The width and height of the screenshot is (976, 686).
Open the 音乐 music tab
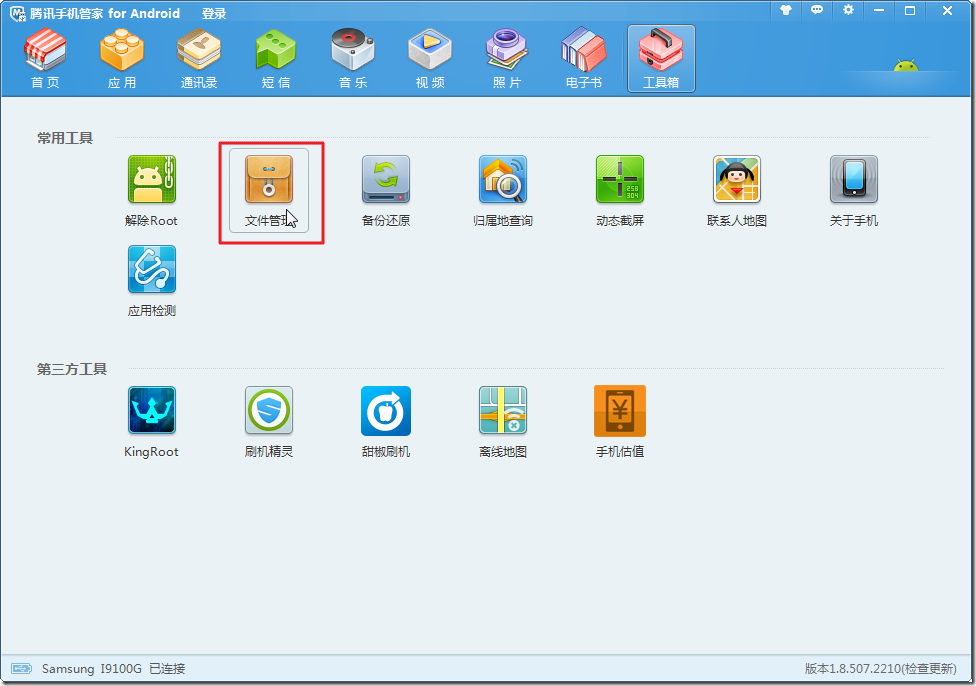(x=353, y=59)
